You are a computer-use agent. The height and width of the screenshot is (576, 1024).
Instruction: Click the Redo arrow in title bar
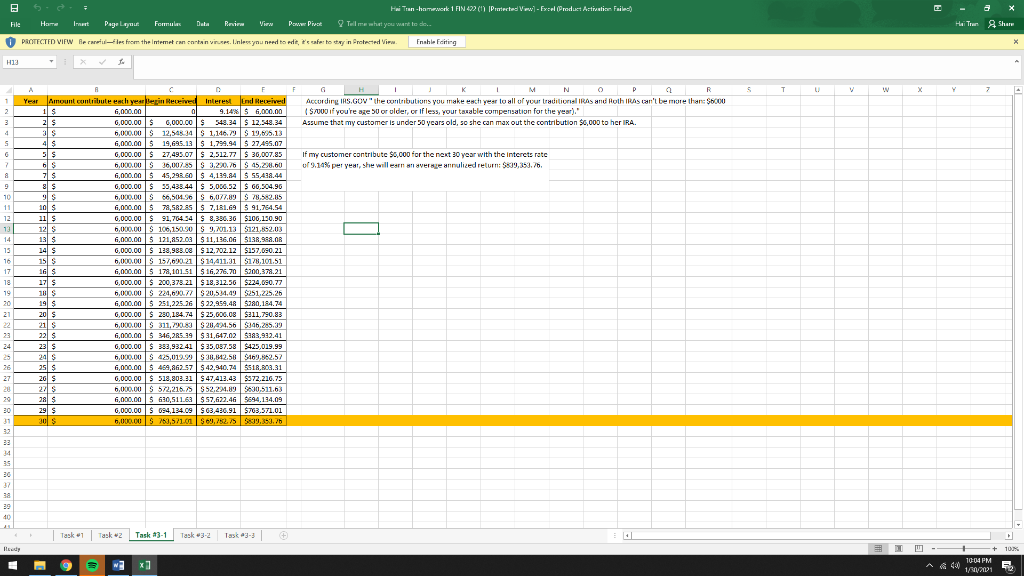coord(61,8)
